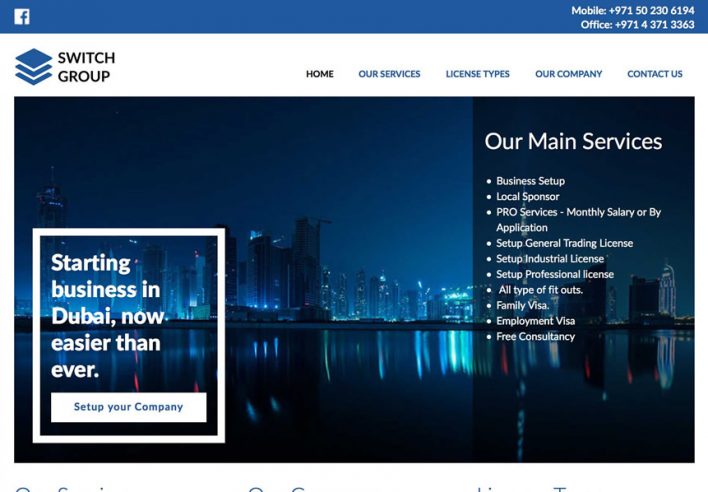Navigate to CONTACT US

tap(655, 74)
